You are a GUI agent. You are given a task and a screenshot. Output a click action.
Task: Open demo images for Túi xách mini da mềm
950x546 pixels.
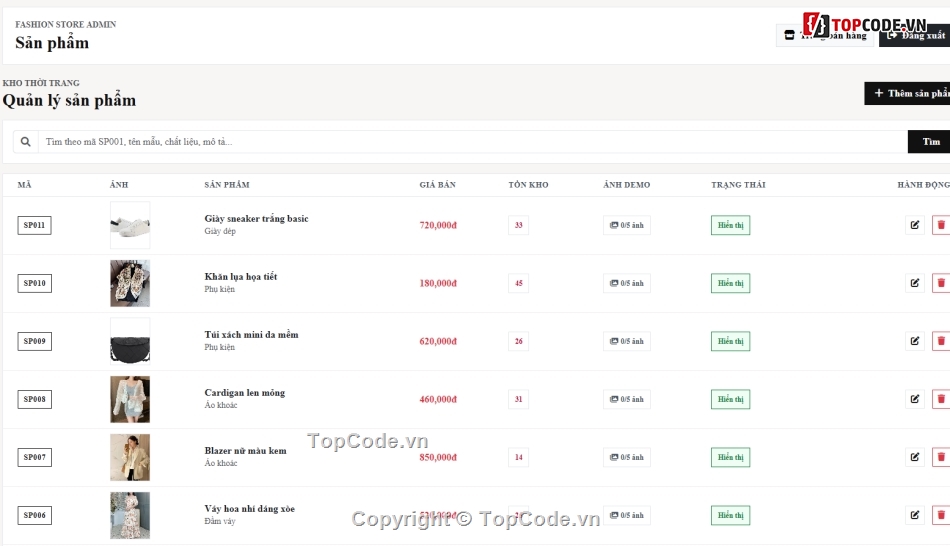626,341
